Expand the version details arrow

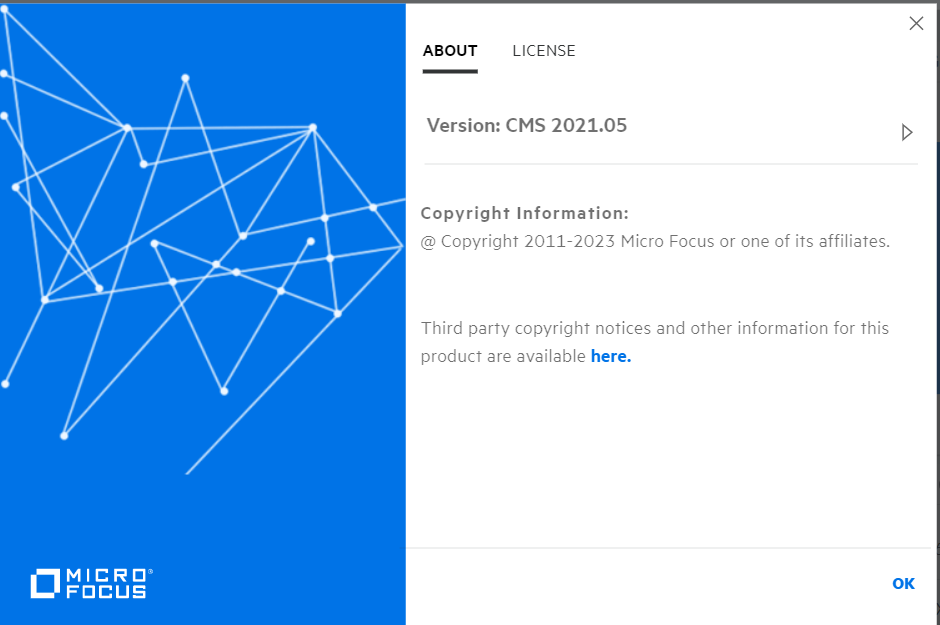(907, 132)
